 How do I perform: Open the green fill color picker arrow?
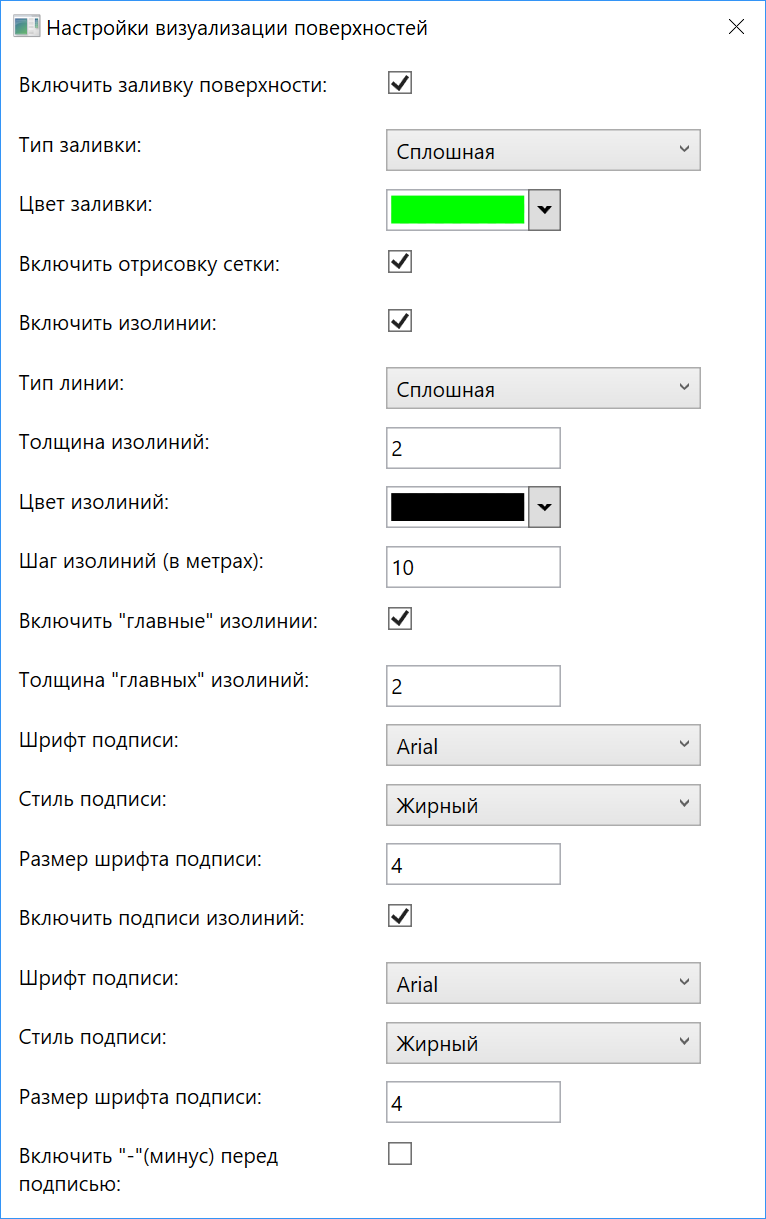click(x=543, y=210)
